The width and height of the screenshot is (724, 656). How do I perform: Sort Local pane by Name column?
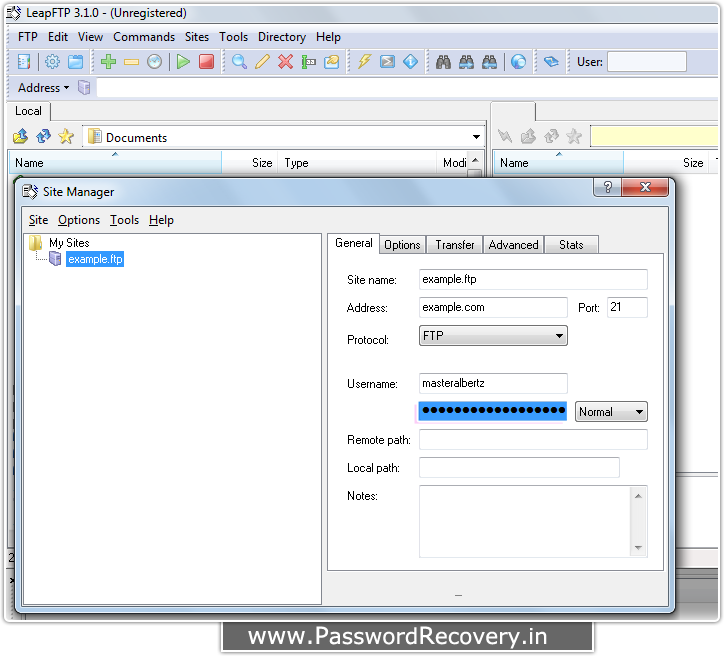(x=115, y=162)
